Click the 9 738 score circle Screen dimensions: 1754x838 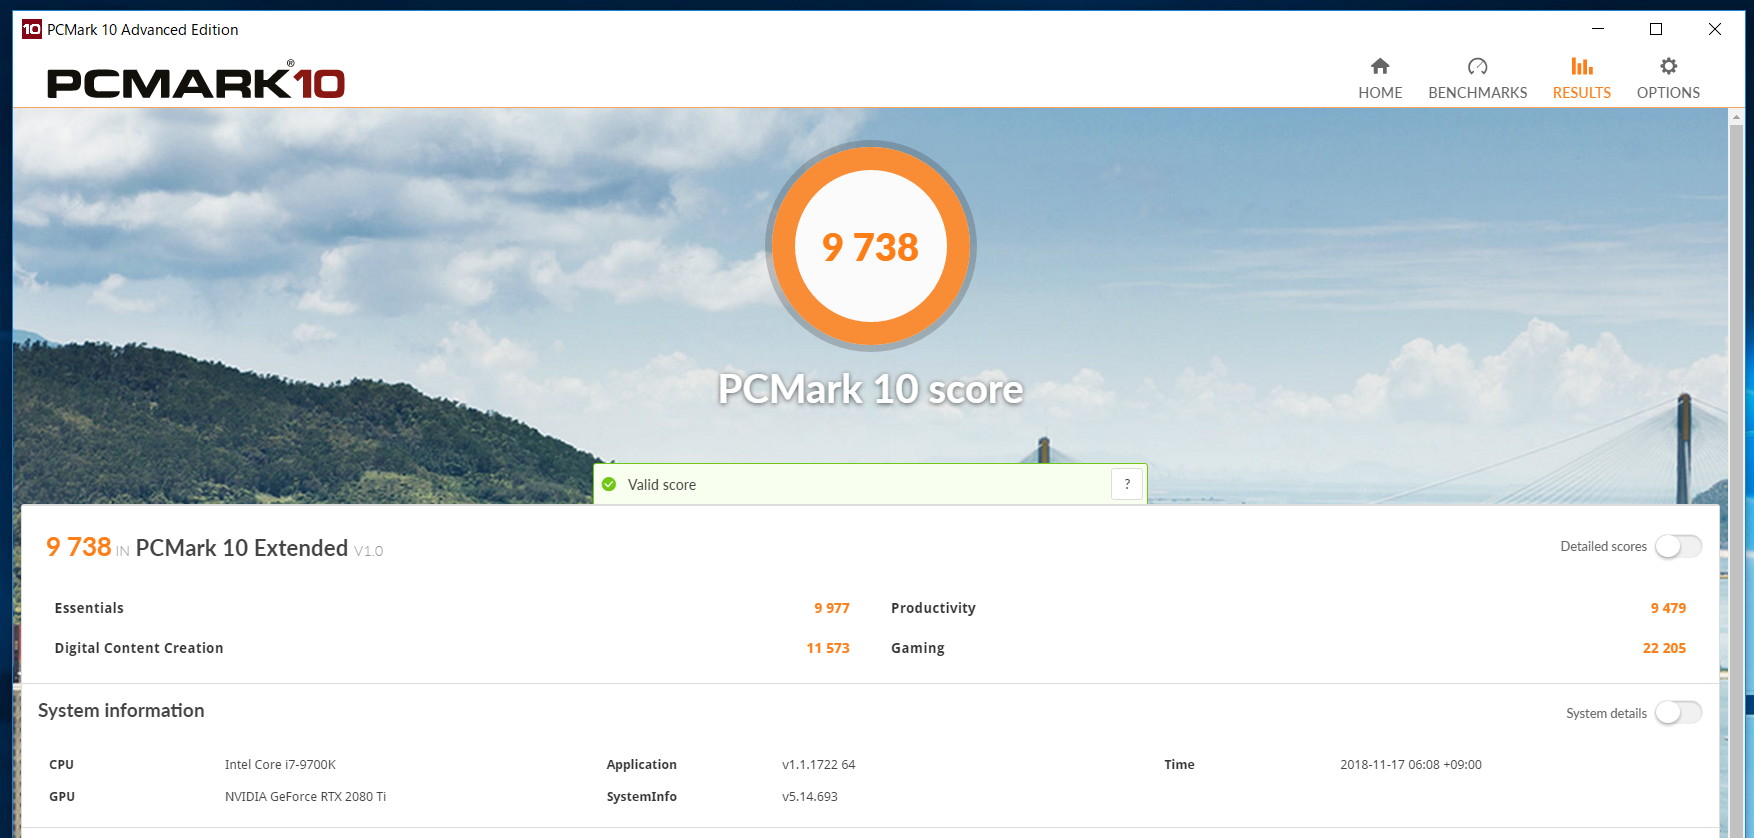(x=871, y=246)
